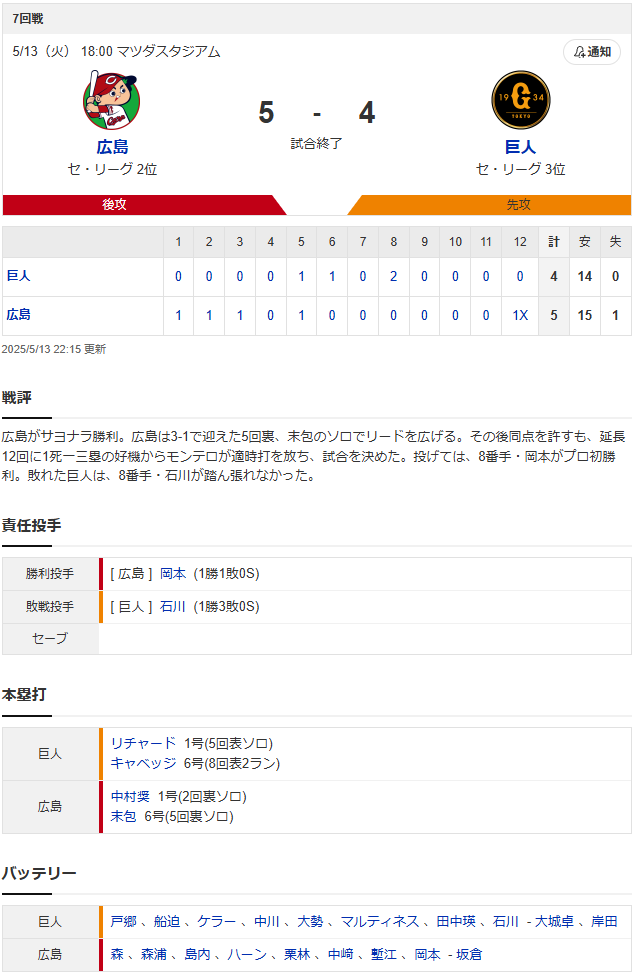Click the 試合終了 game status text

point(317,143)
